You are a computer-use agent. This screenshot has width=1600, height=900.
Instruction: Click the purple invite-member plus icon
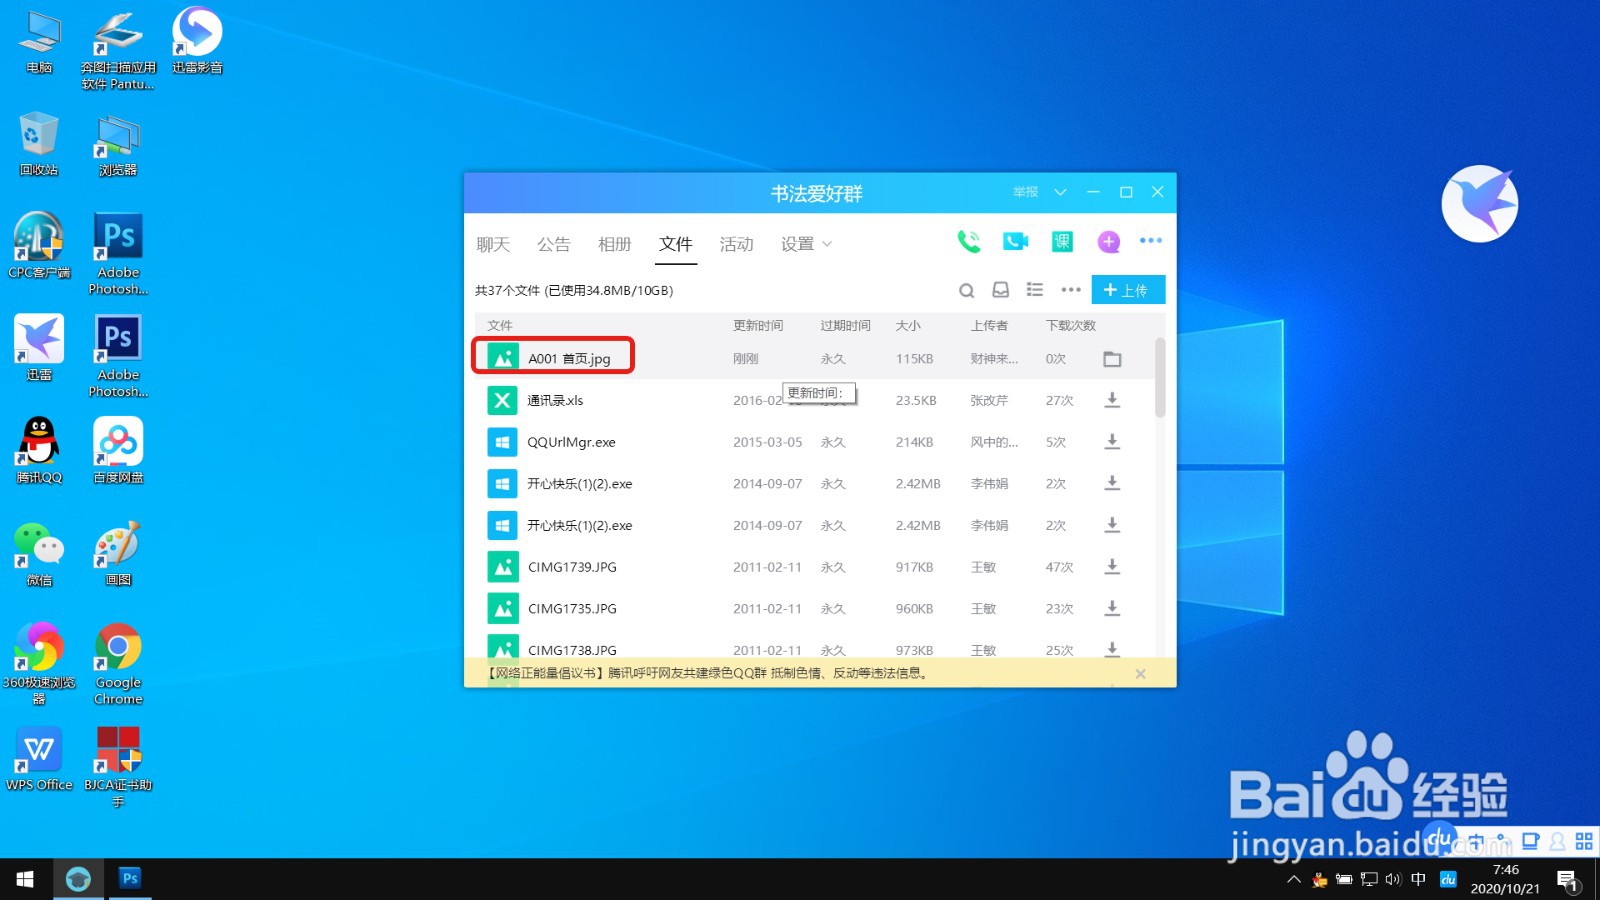click(1108, 241)
